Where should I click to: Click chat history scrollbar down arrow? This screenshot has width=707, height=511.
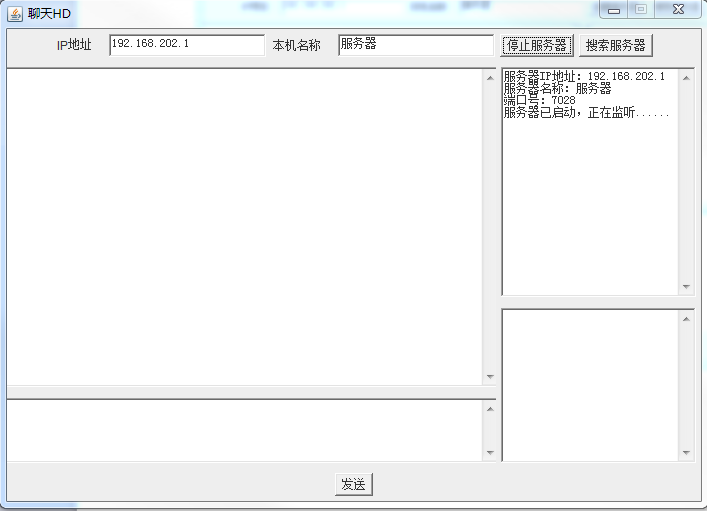[490, 377]
